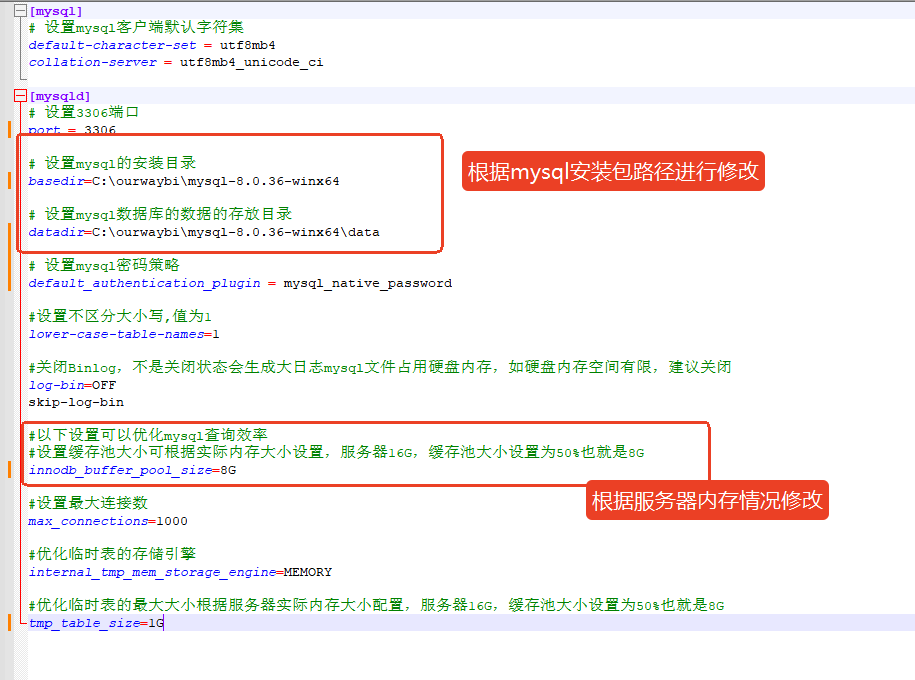Click the default_authentication_plugin key
The height and width of the screenshot is (680, 915).
pyautogui.click(x=145, y=283)
